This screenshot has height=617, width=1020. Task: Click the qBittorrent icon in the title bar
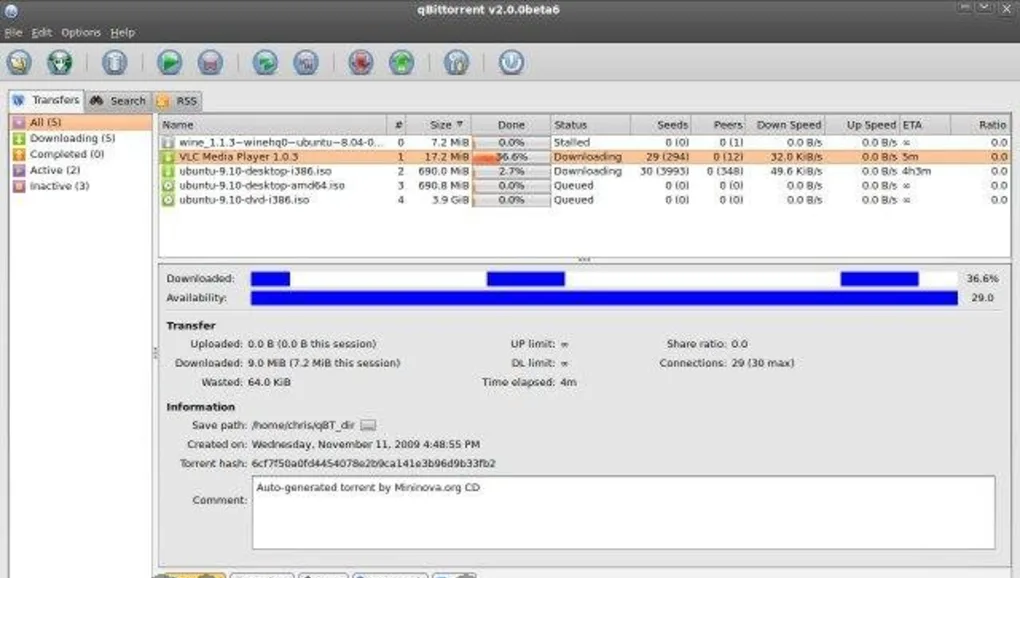(x=10, y=10)
